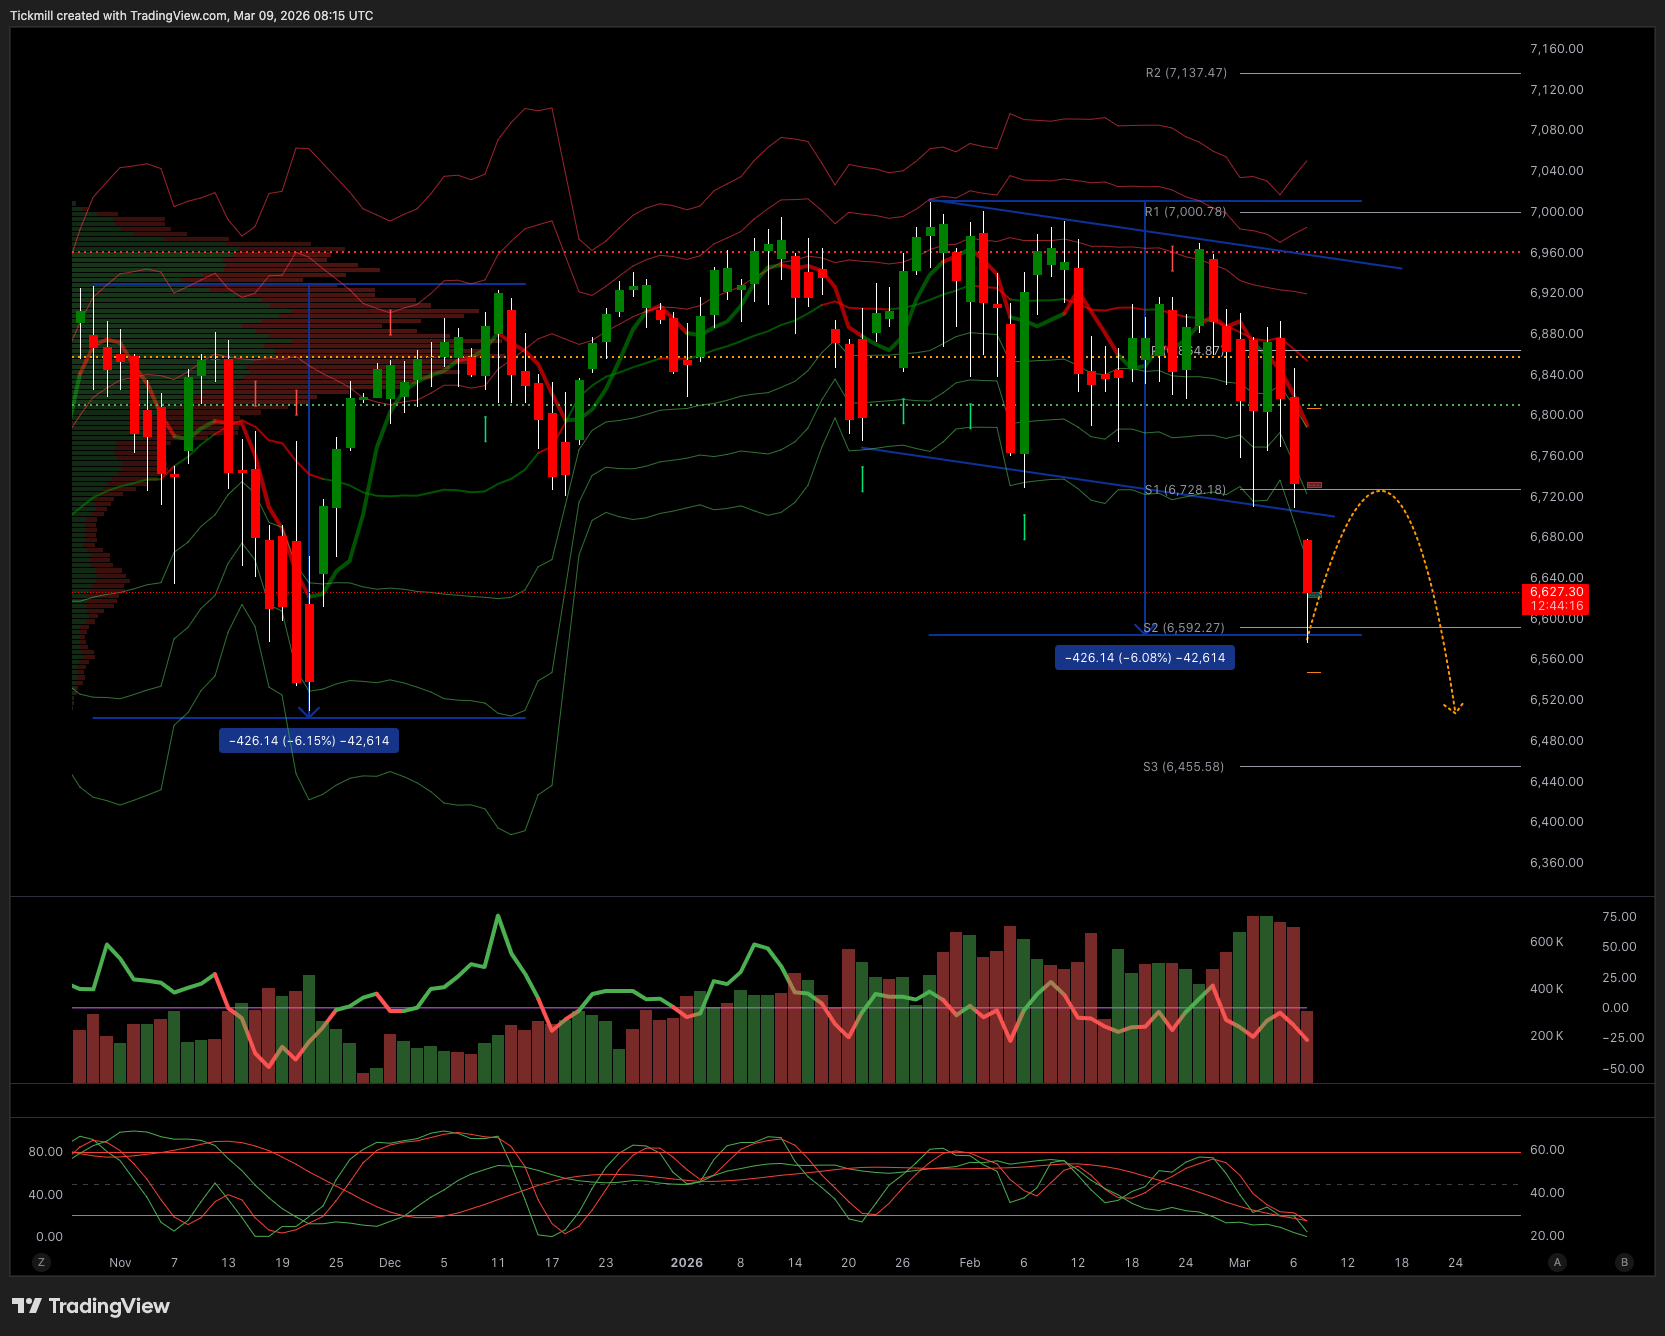This screenshot has height=1336, width=1665.
Task: Click the blue measurement arrow tip in November
Action: pyautogui.click(x=309, y=712)
